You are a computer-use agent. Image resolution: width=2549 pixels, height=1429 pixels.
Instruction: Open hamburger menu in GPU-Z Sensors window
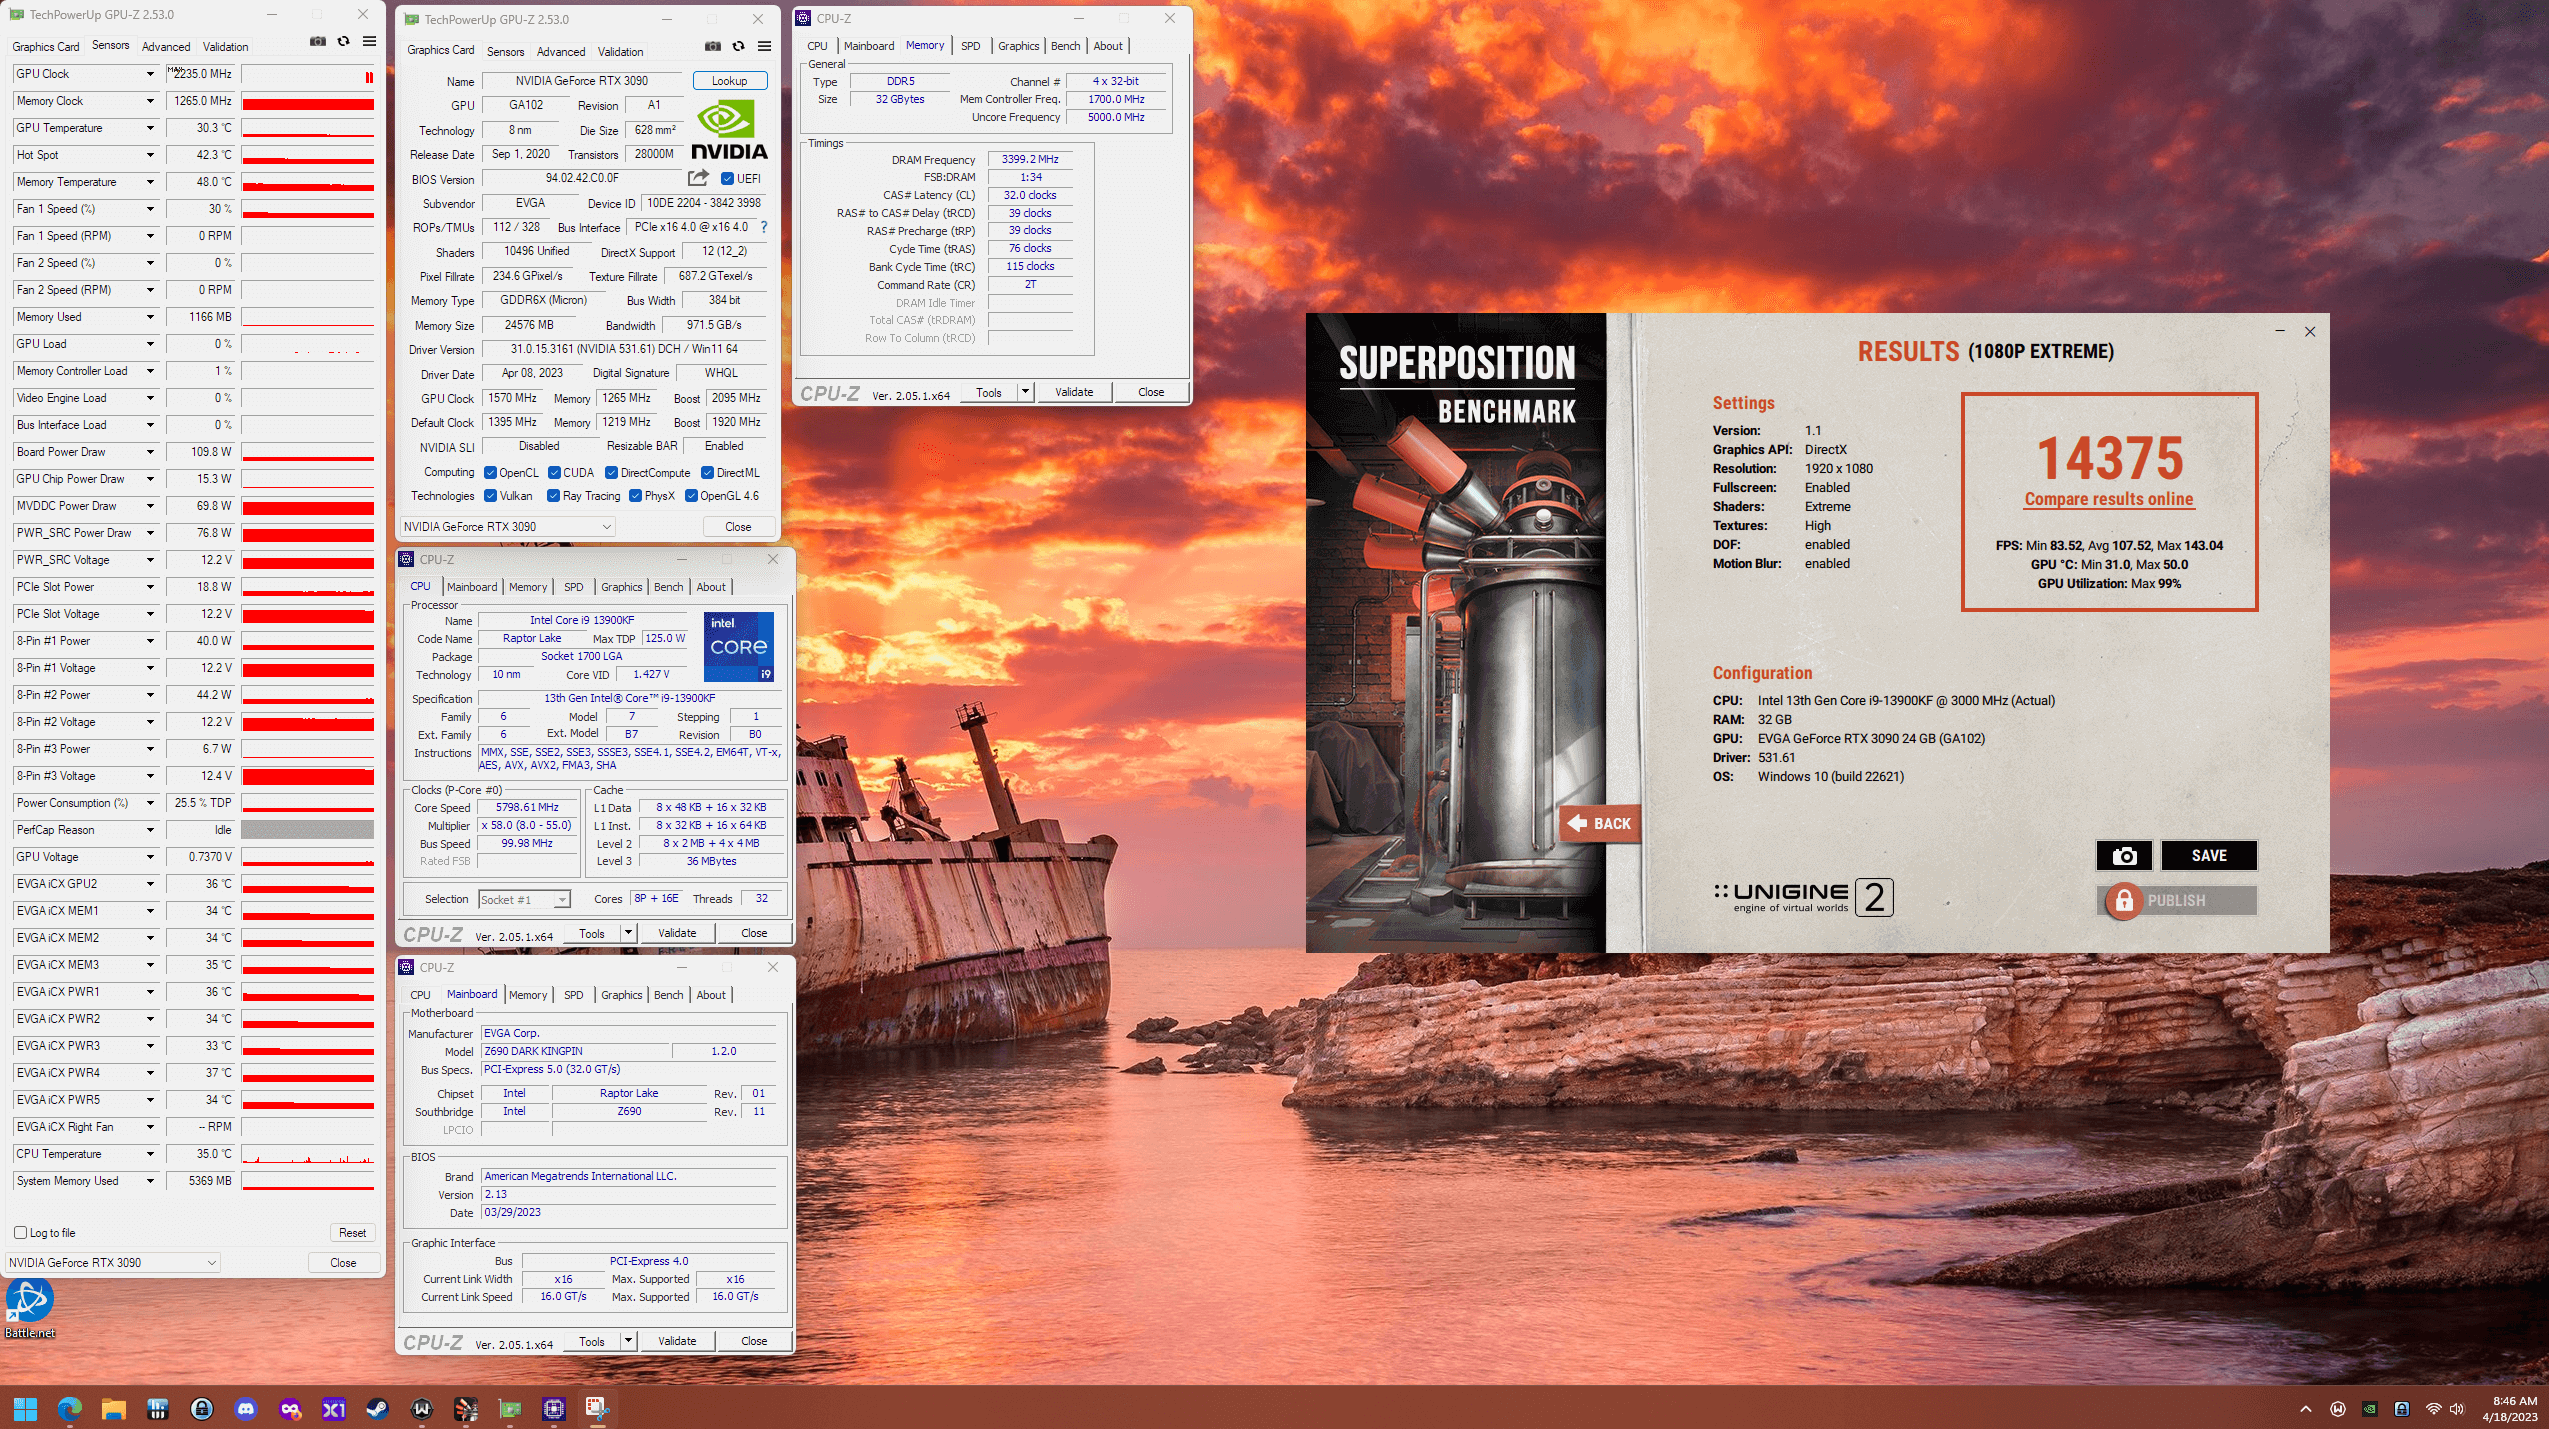tap(369, 41)
